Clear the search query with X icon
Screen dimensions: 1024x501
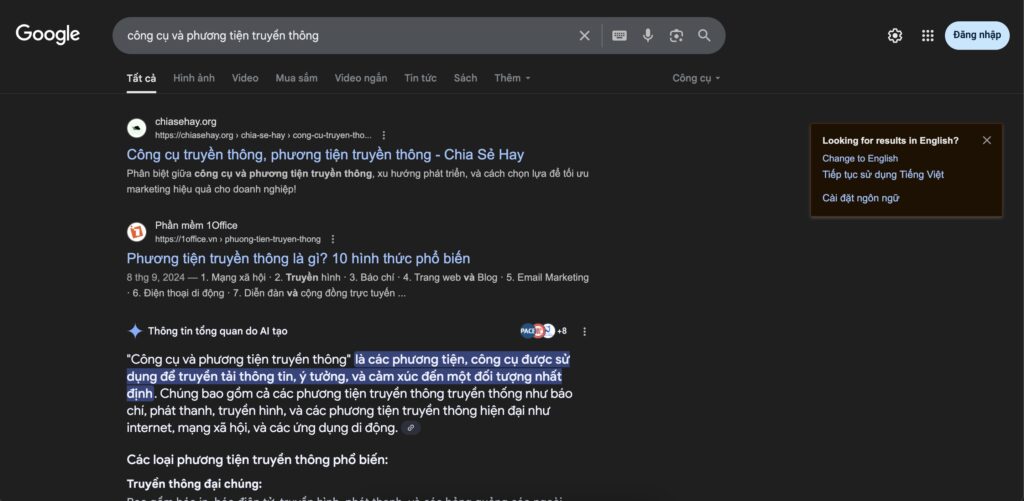(584, 36)
